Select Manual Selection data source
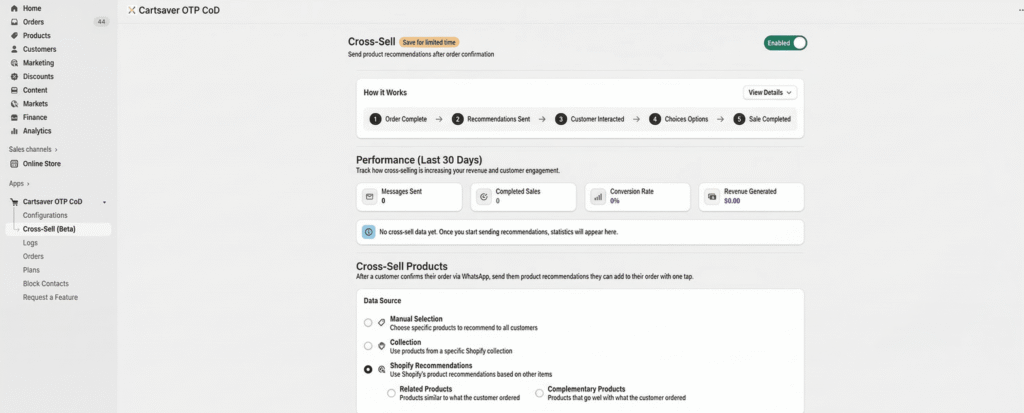This screenshot has height=413, width=1024. (x=368, y=322)
